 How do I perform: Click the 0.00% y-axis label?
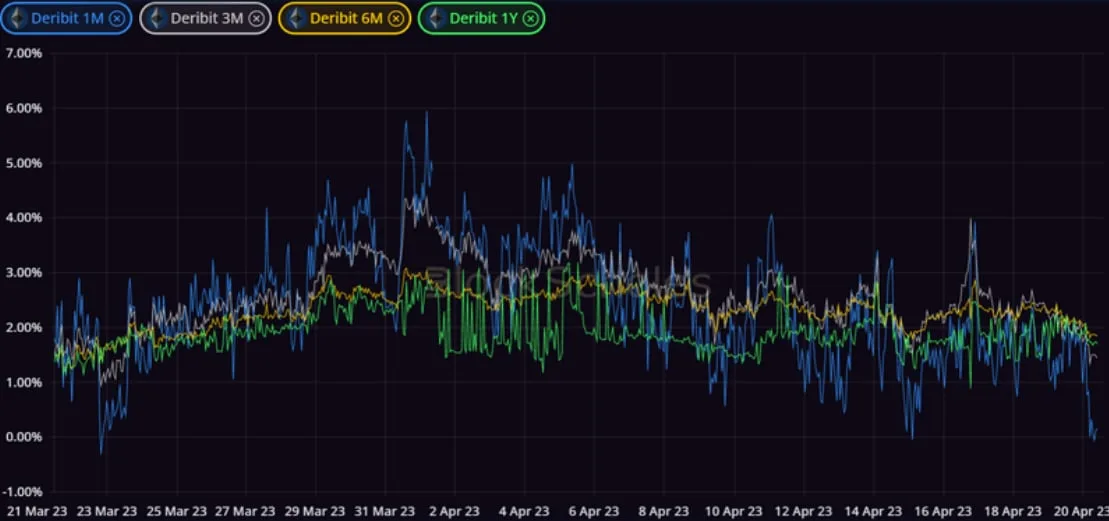(23, 437)
